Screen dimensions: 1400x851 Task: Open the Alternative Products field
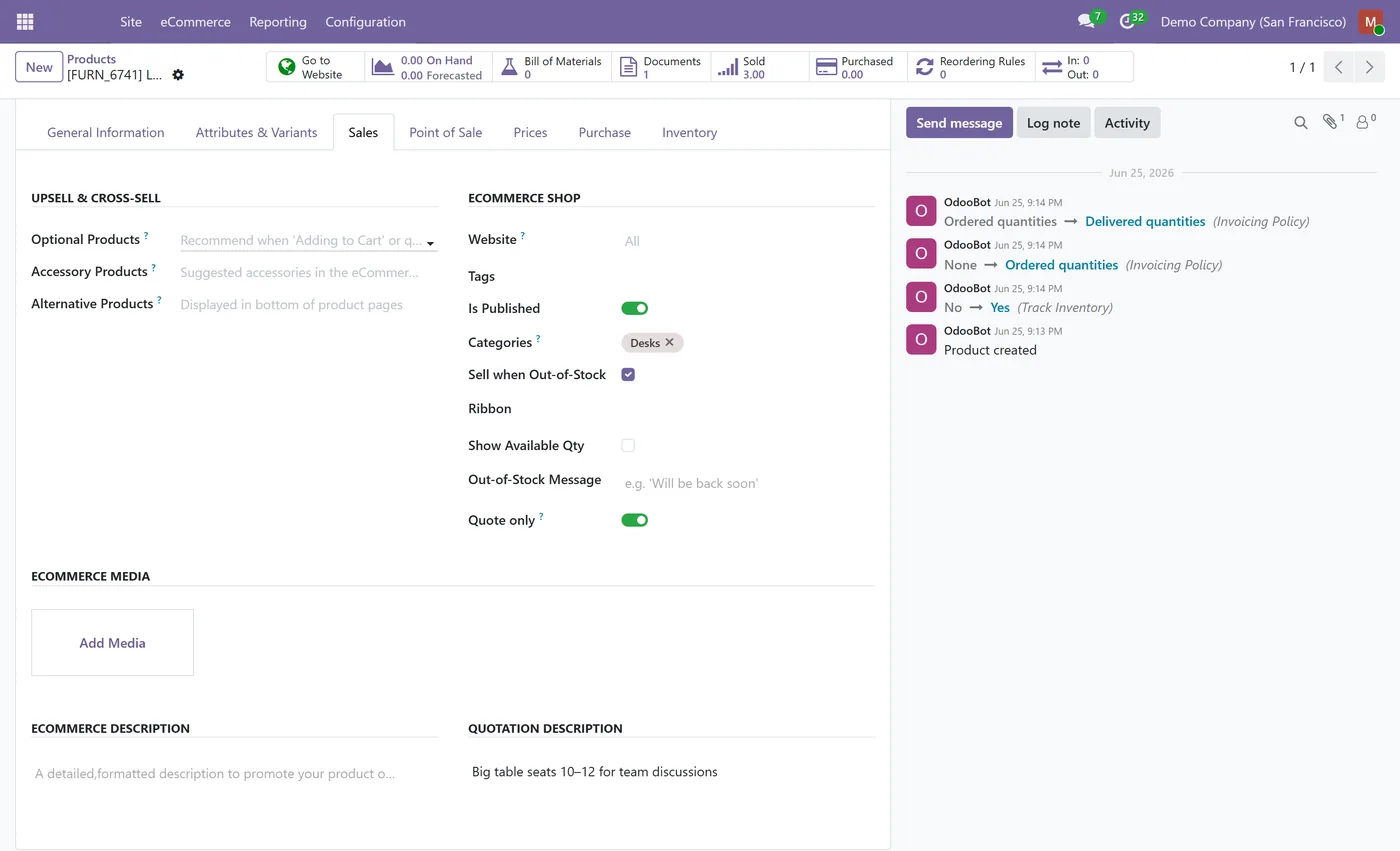tap(308, 304)
